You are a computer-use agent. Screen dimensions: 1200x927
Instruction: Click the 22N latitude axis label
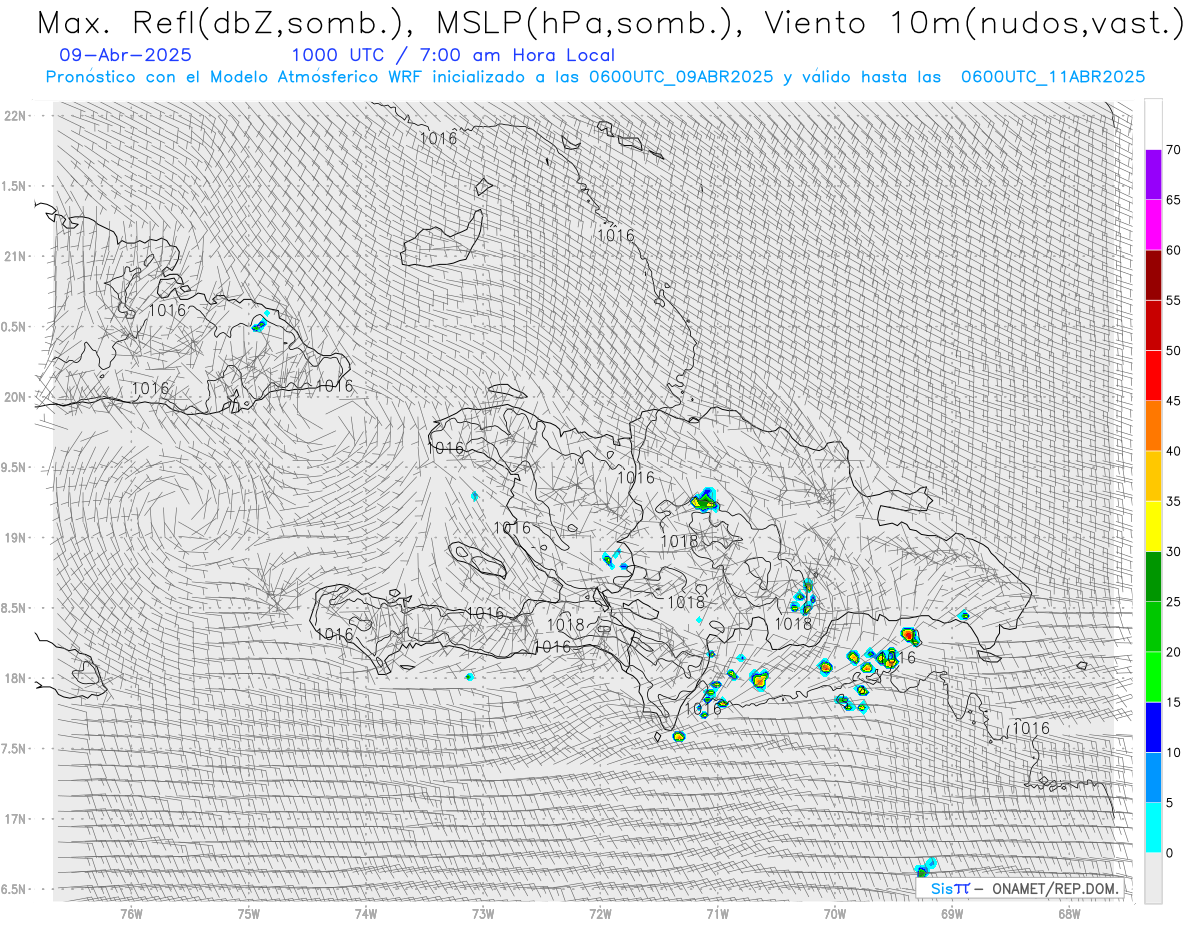14,116
